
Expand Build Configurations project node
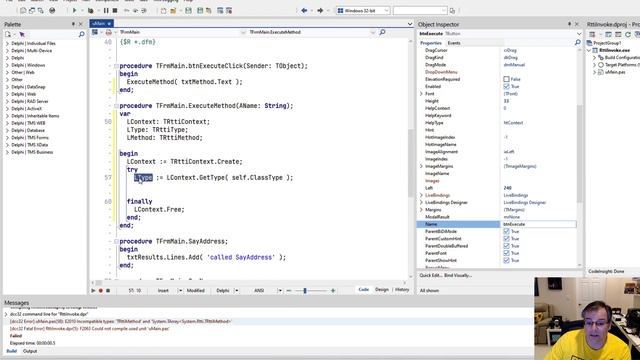tap(595, 58)
